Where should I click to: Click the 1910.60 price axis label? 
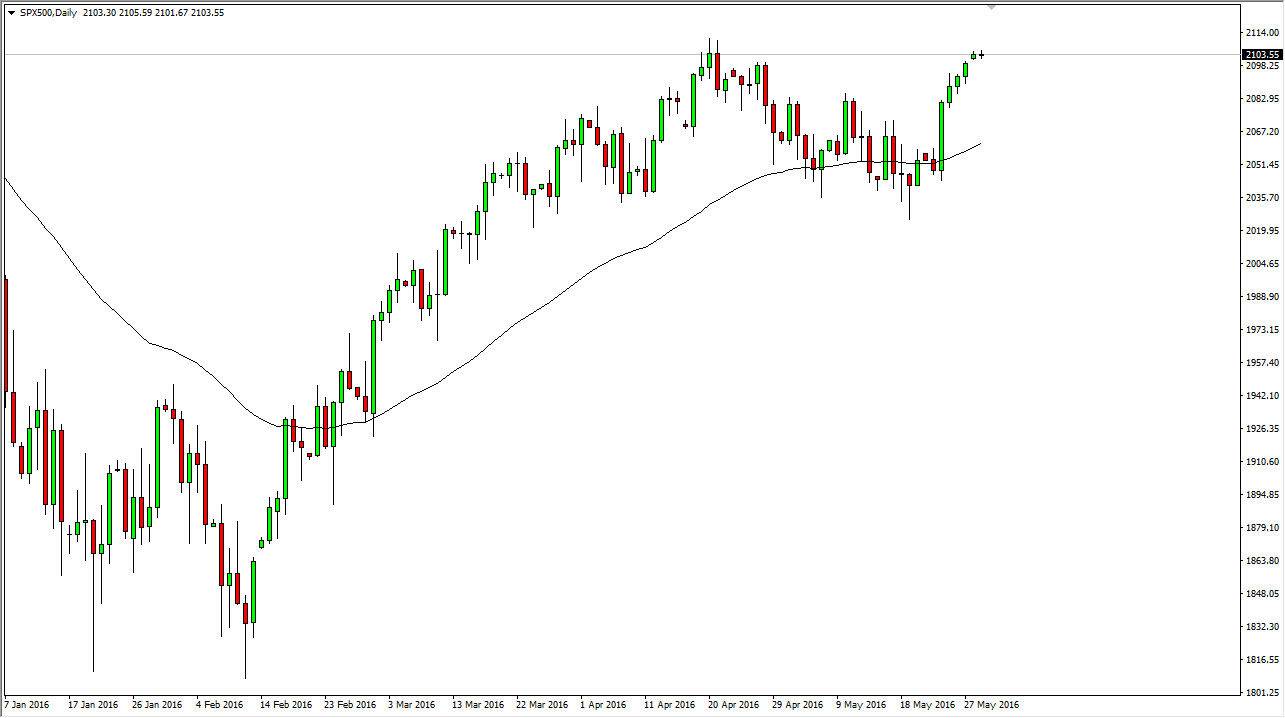1262,462
